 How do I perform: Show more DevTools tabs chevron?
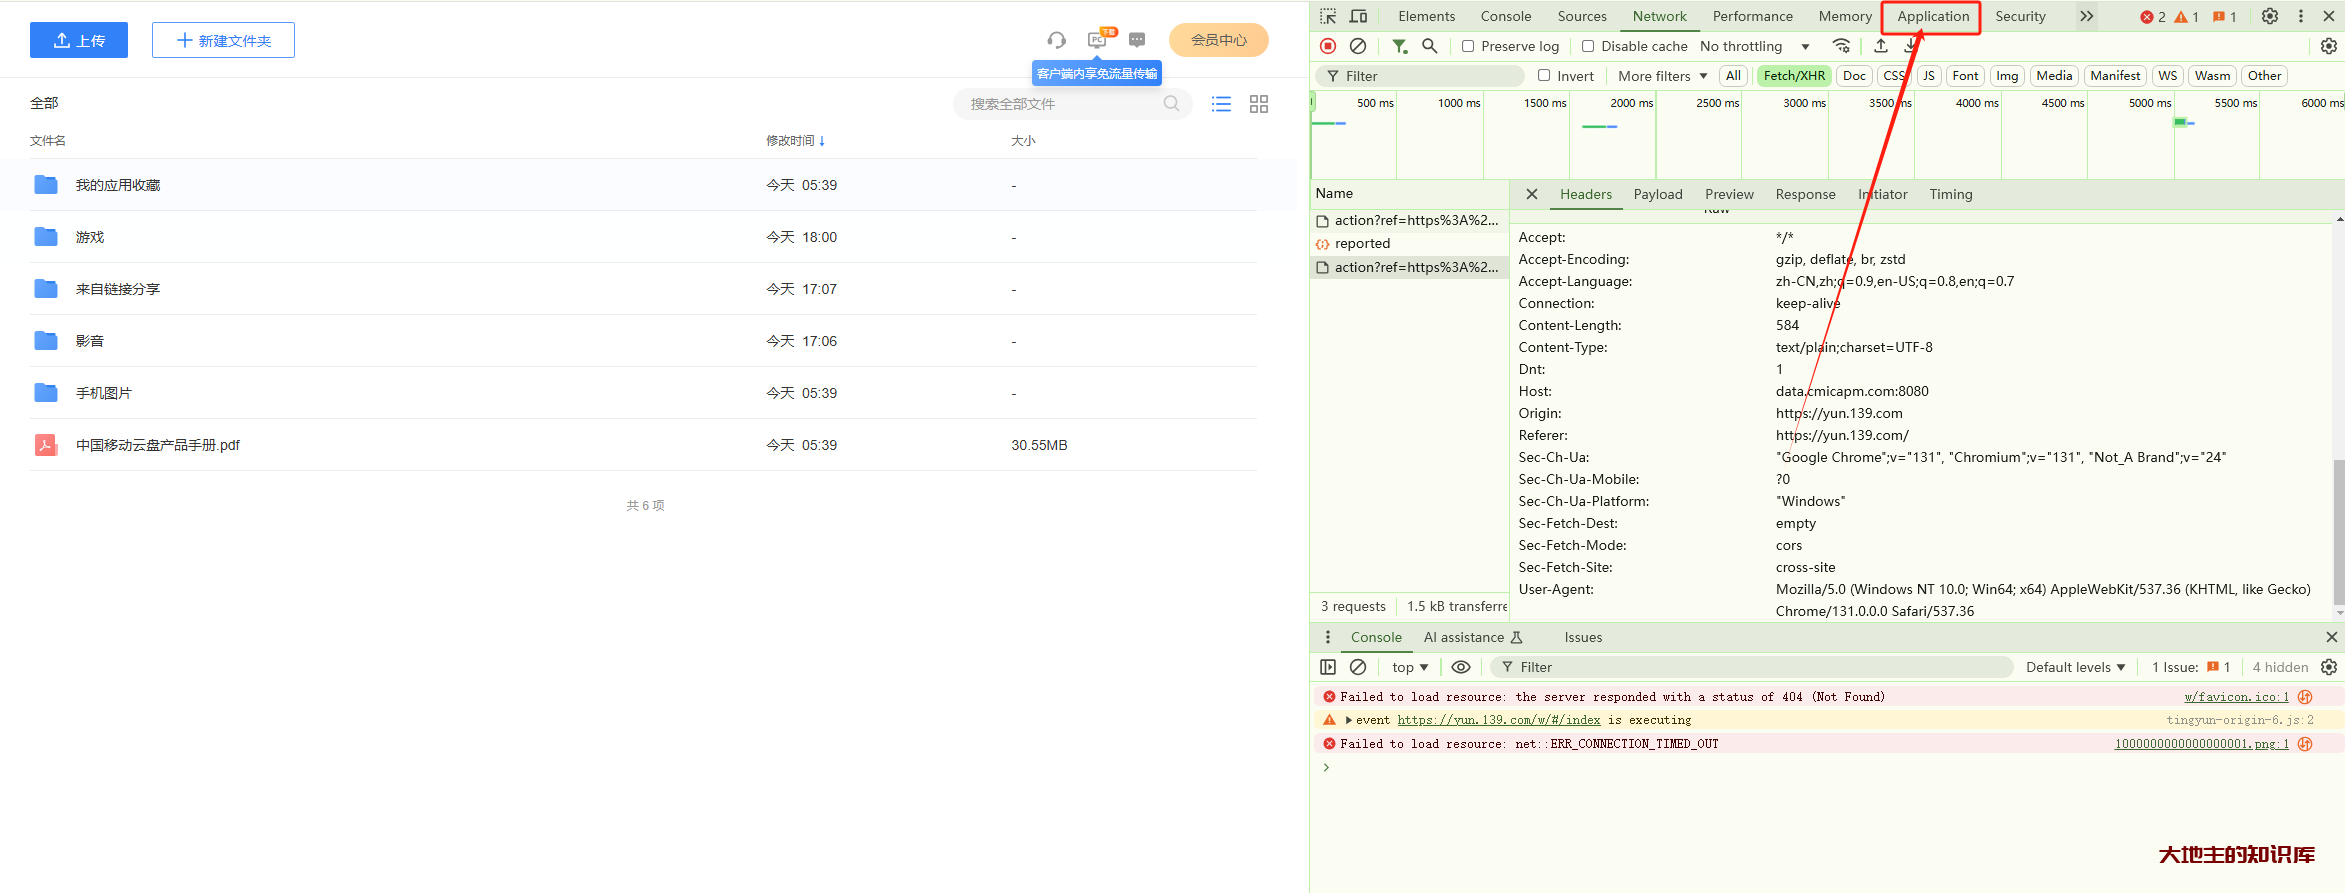[2086, 16]
